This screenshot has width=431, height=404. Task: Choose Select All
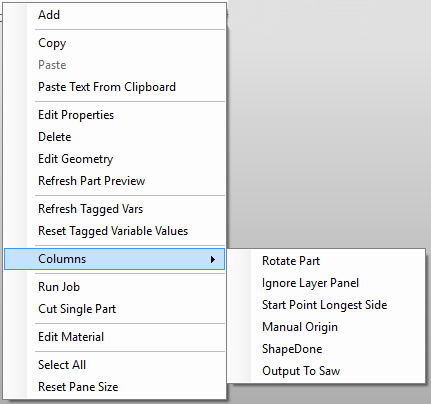pyautogui.click(x=114, y=365)
